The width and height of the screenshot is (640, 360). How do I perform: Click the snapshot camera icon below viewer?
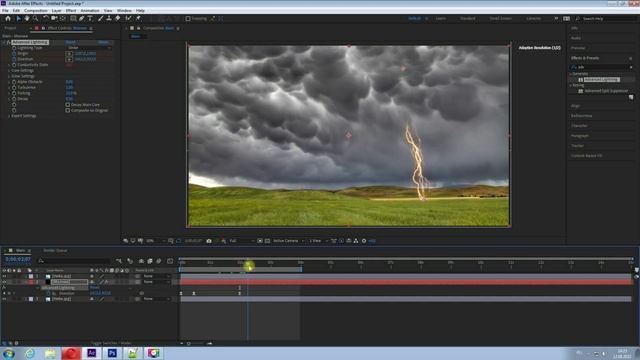click(209, 241)
